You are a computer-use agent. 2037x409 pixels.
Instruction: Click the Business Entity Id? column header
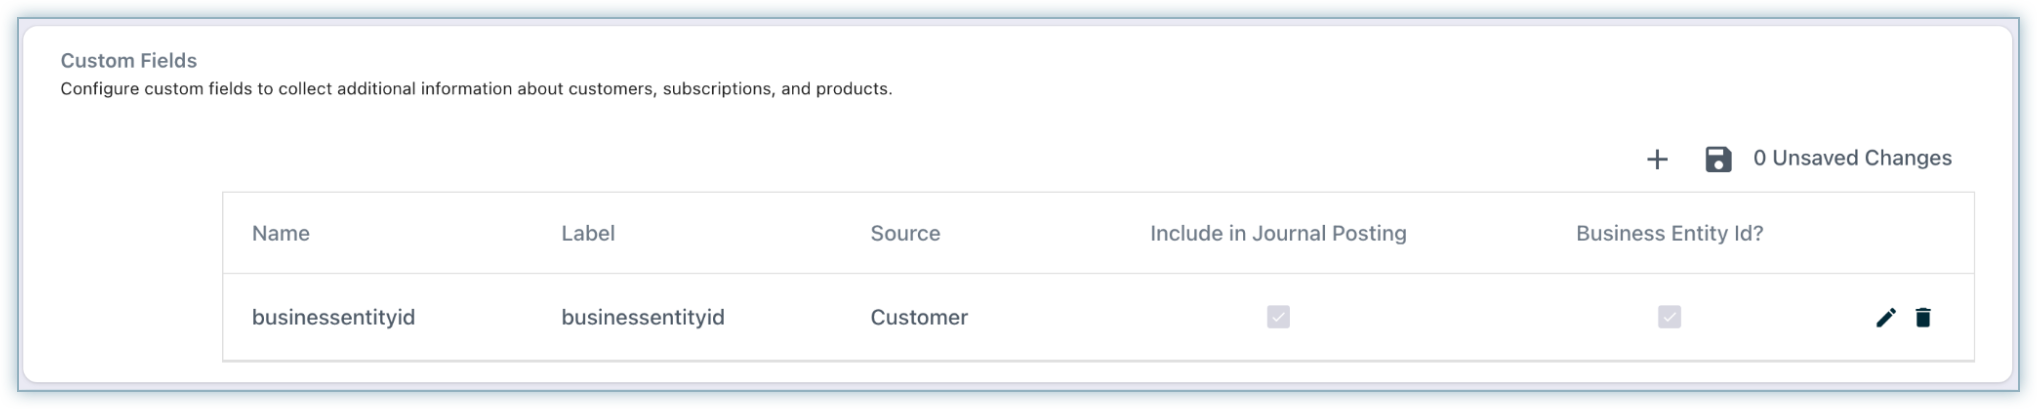1669,233
